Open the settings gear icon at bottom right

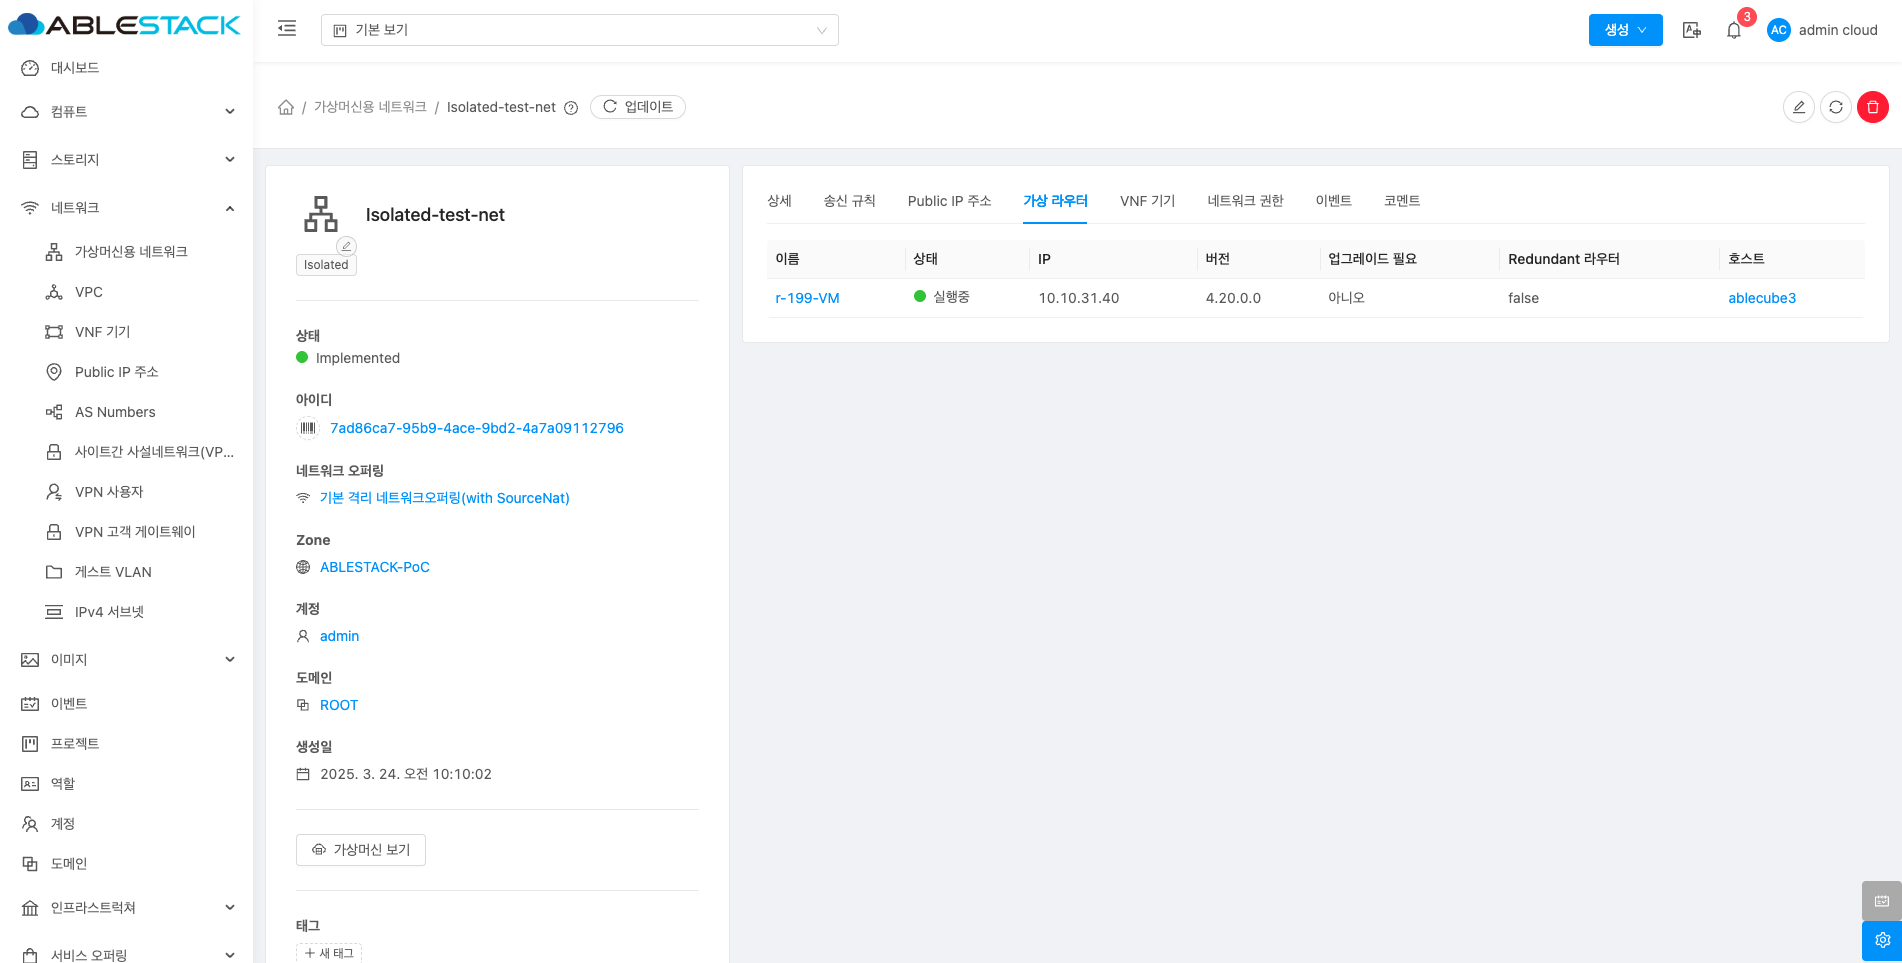1881,940
